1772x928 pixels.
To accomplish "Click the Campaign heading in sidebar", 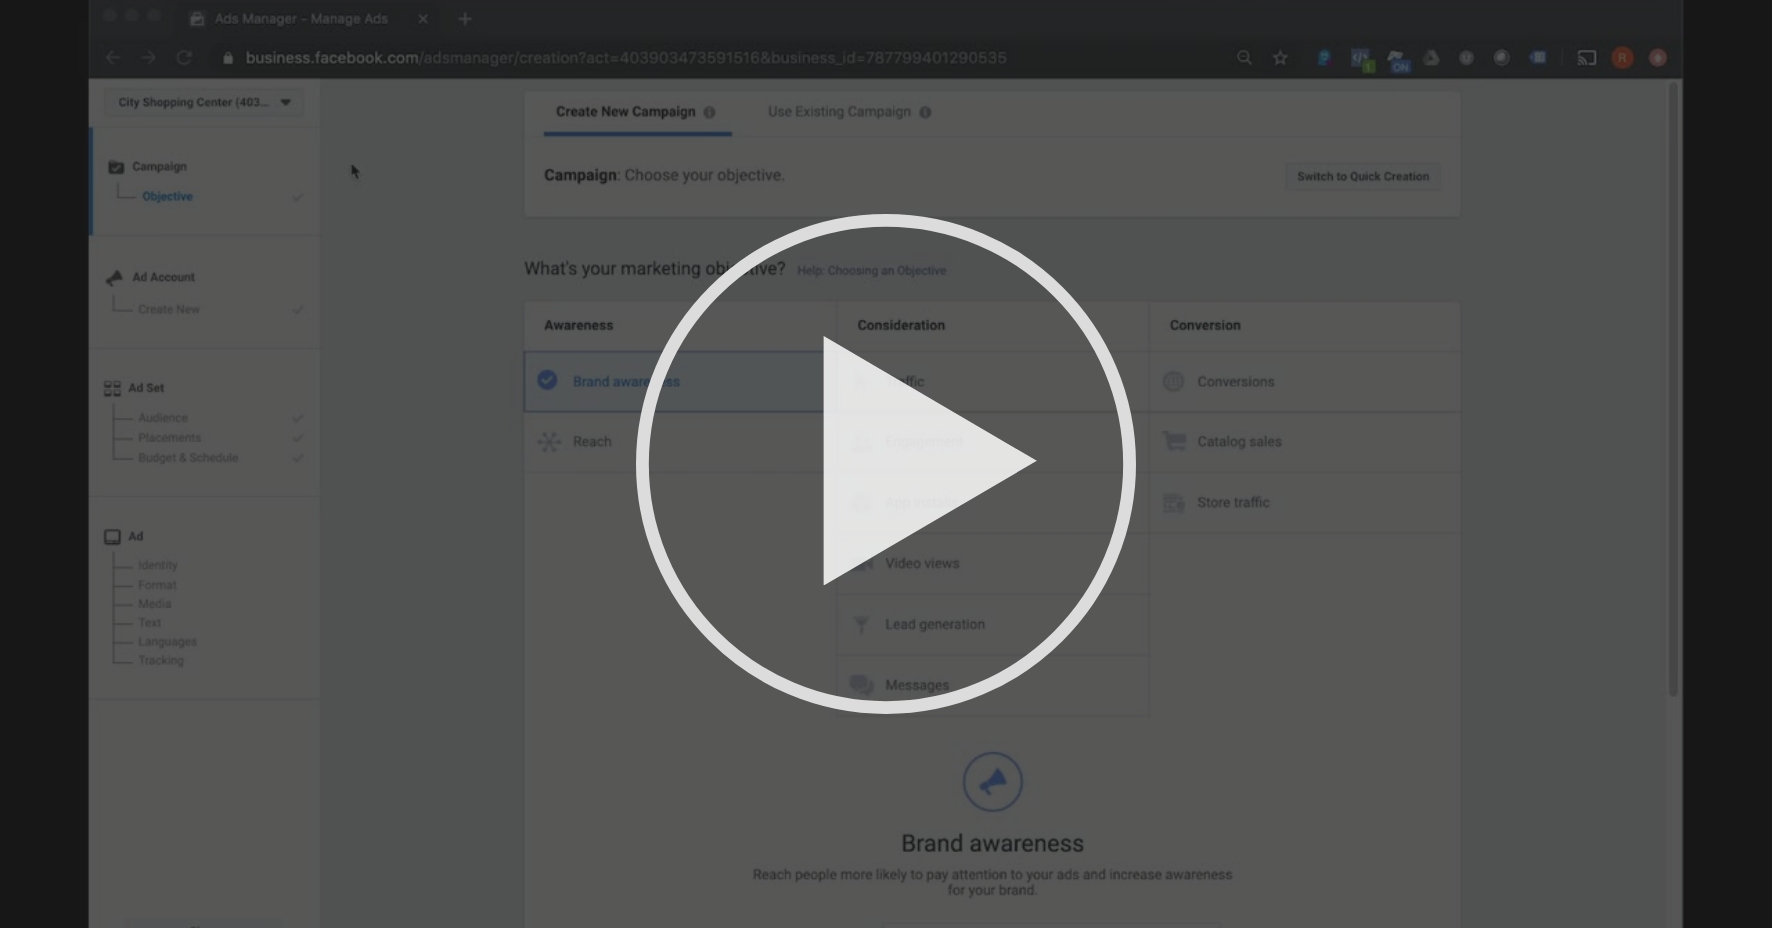I will (x=159, y=166).
